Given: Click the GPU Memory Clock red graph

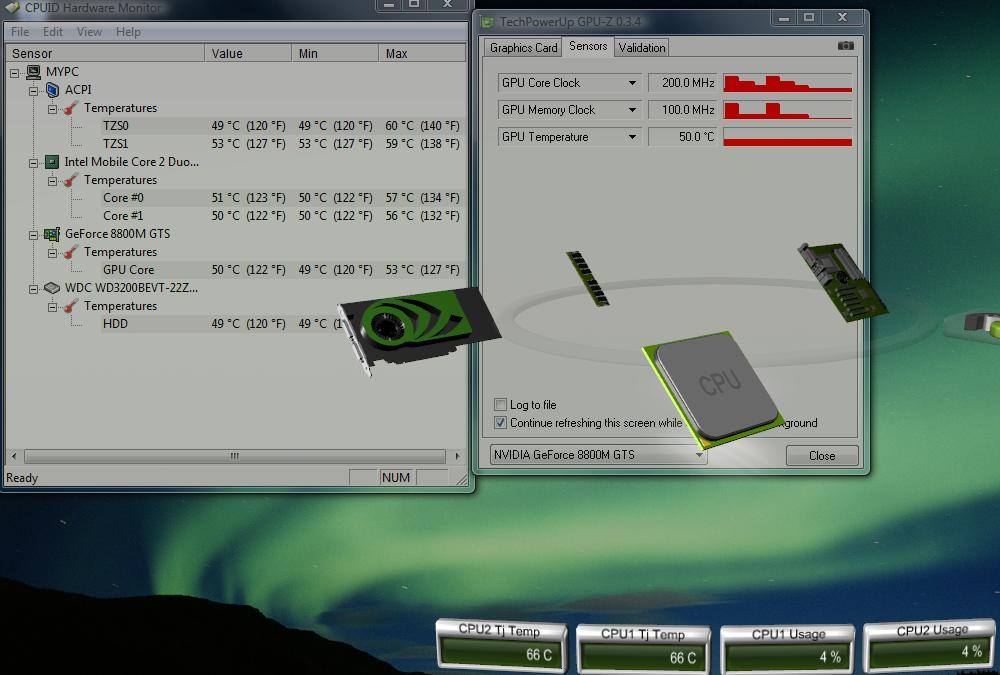Looking at the screenshot, I should click(x=788, y=110).
